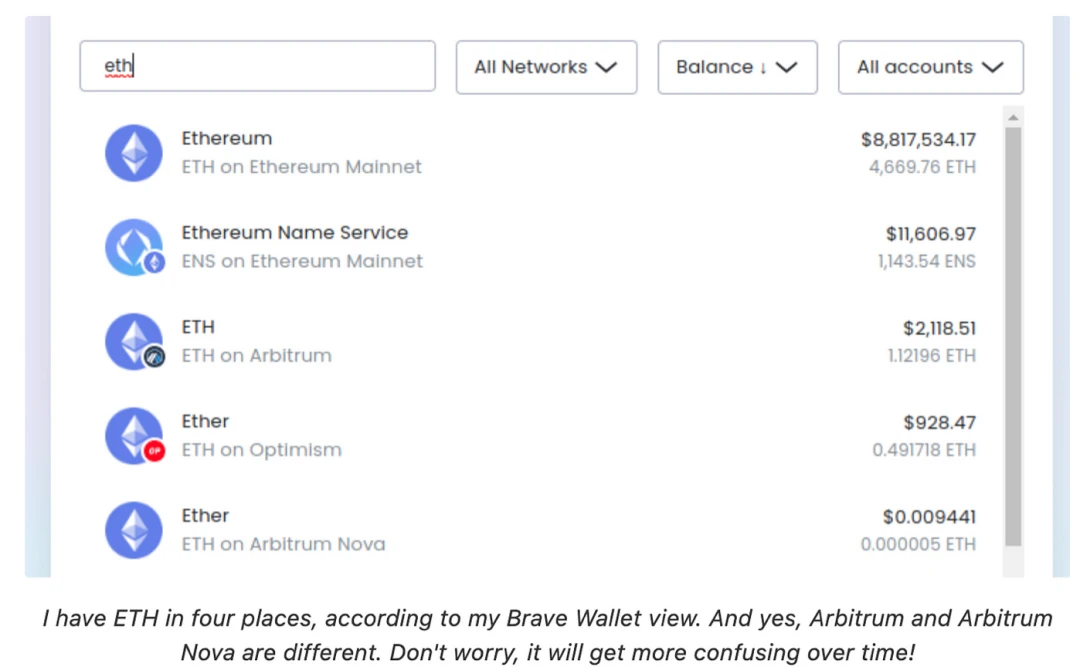Expand the All accounts dropdown
Screen dimensions: 1080x667
[930, 67]
